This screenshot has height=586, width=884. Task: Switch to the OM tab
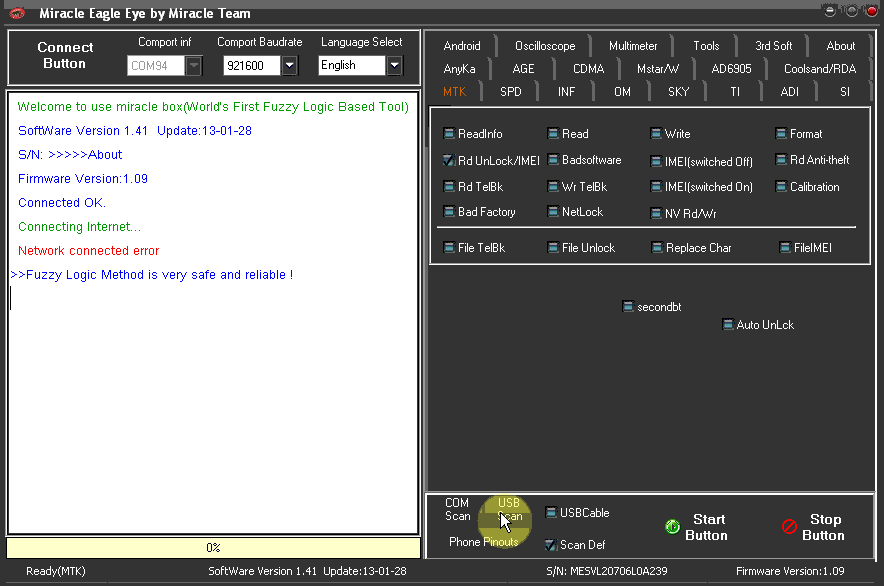pos(622,92)
